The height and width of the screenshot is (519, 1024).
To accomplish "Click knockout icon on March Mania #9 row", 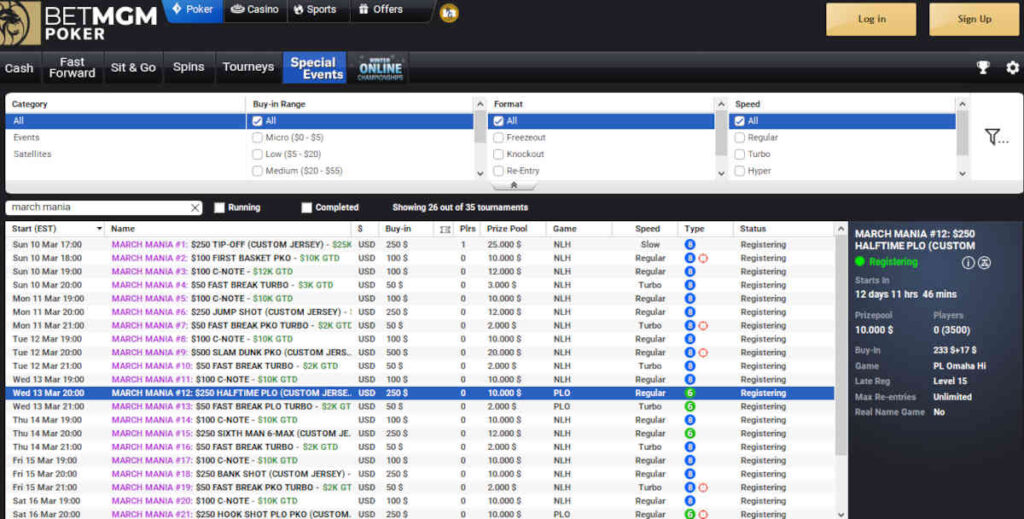I will tap(703, 353).
